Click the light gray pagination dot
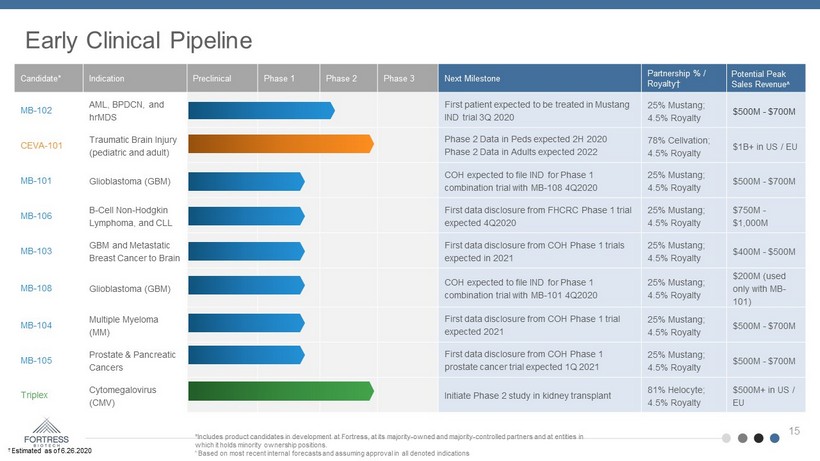Screen dimensions: 820x461 [x=727, y=438]
